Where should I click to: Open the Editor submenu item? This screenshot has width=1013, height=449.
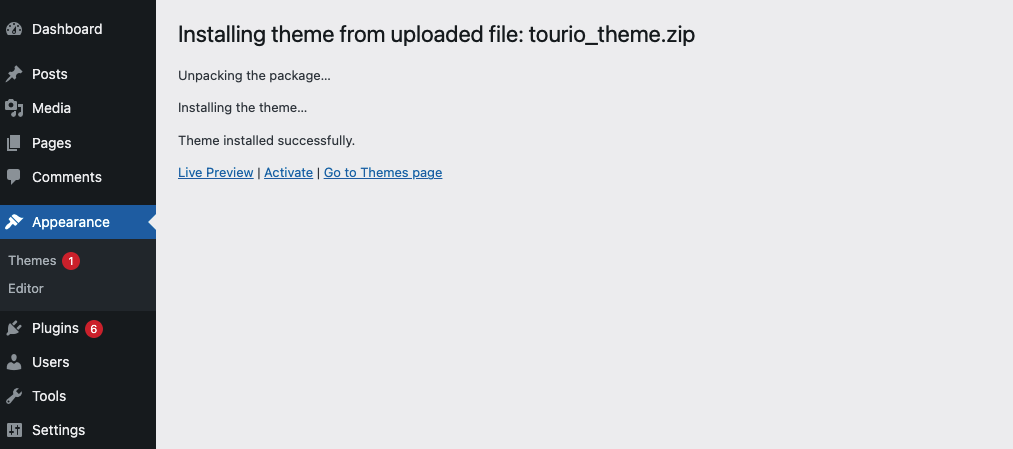pyautogui.click(x=26, y=288)
